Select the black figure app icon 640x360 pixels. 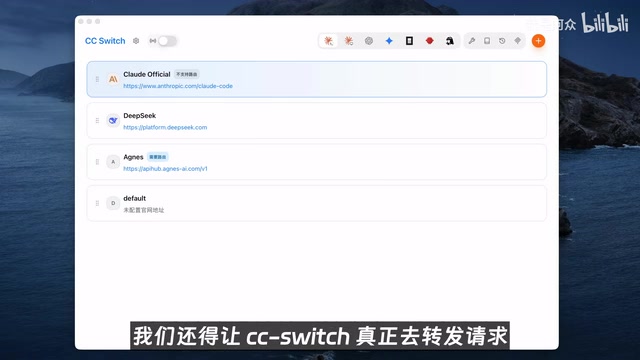449,41
